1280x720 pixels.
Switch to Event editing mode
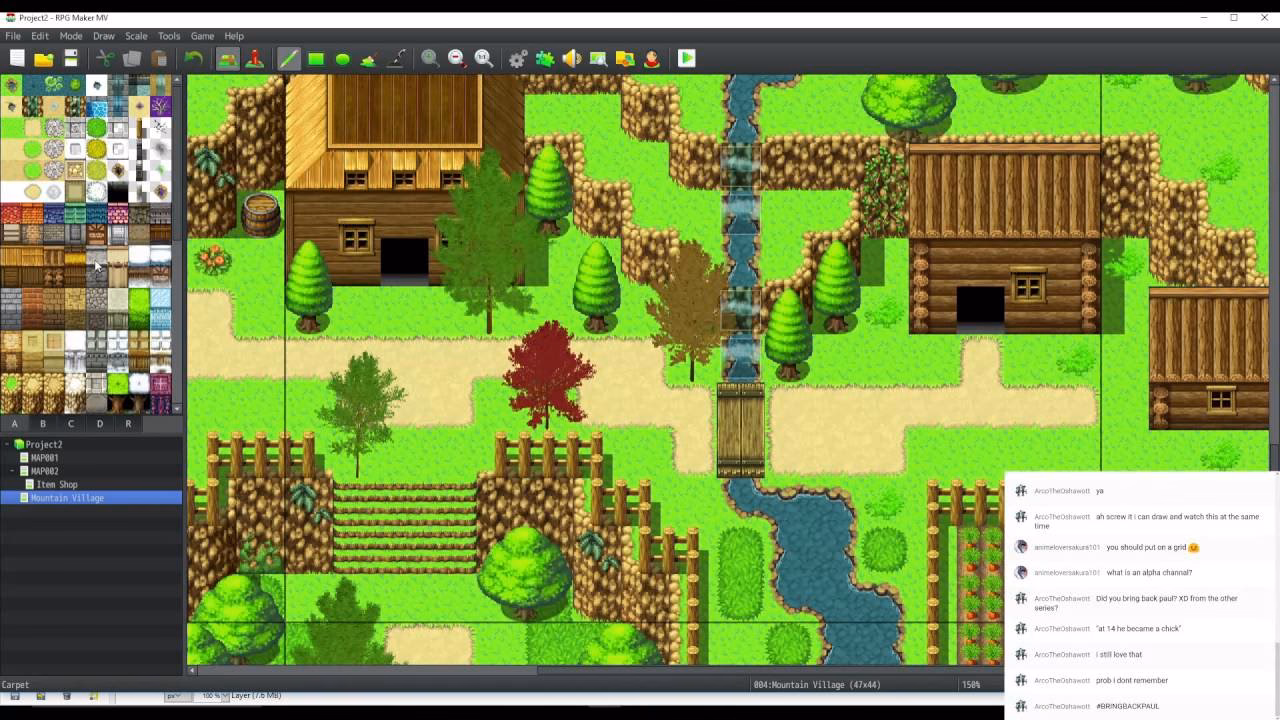(x=255, y=59)
